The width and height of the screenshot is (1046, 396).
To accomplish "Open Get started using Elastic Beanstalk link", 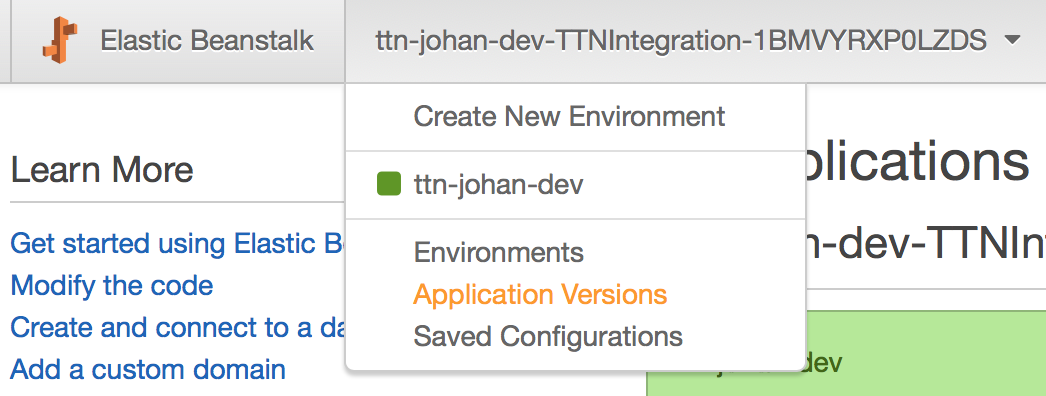I will pos(177,244).
